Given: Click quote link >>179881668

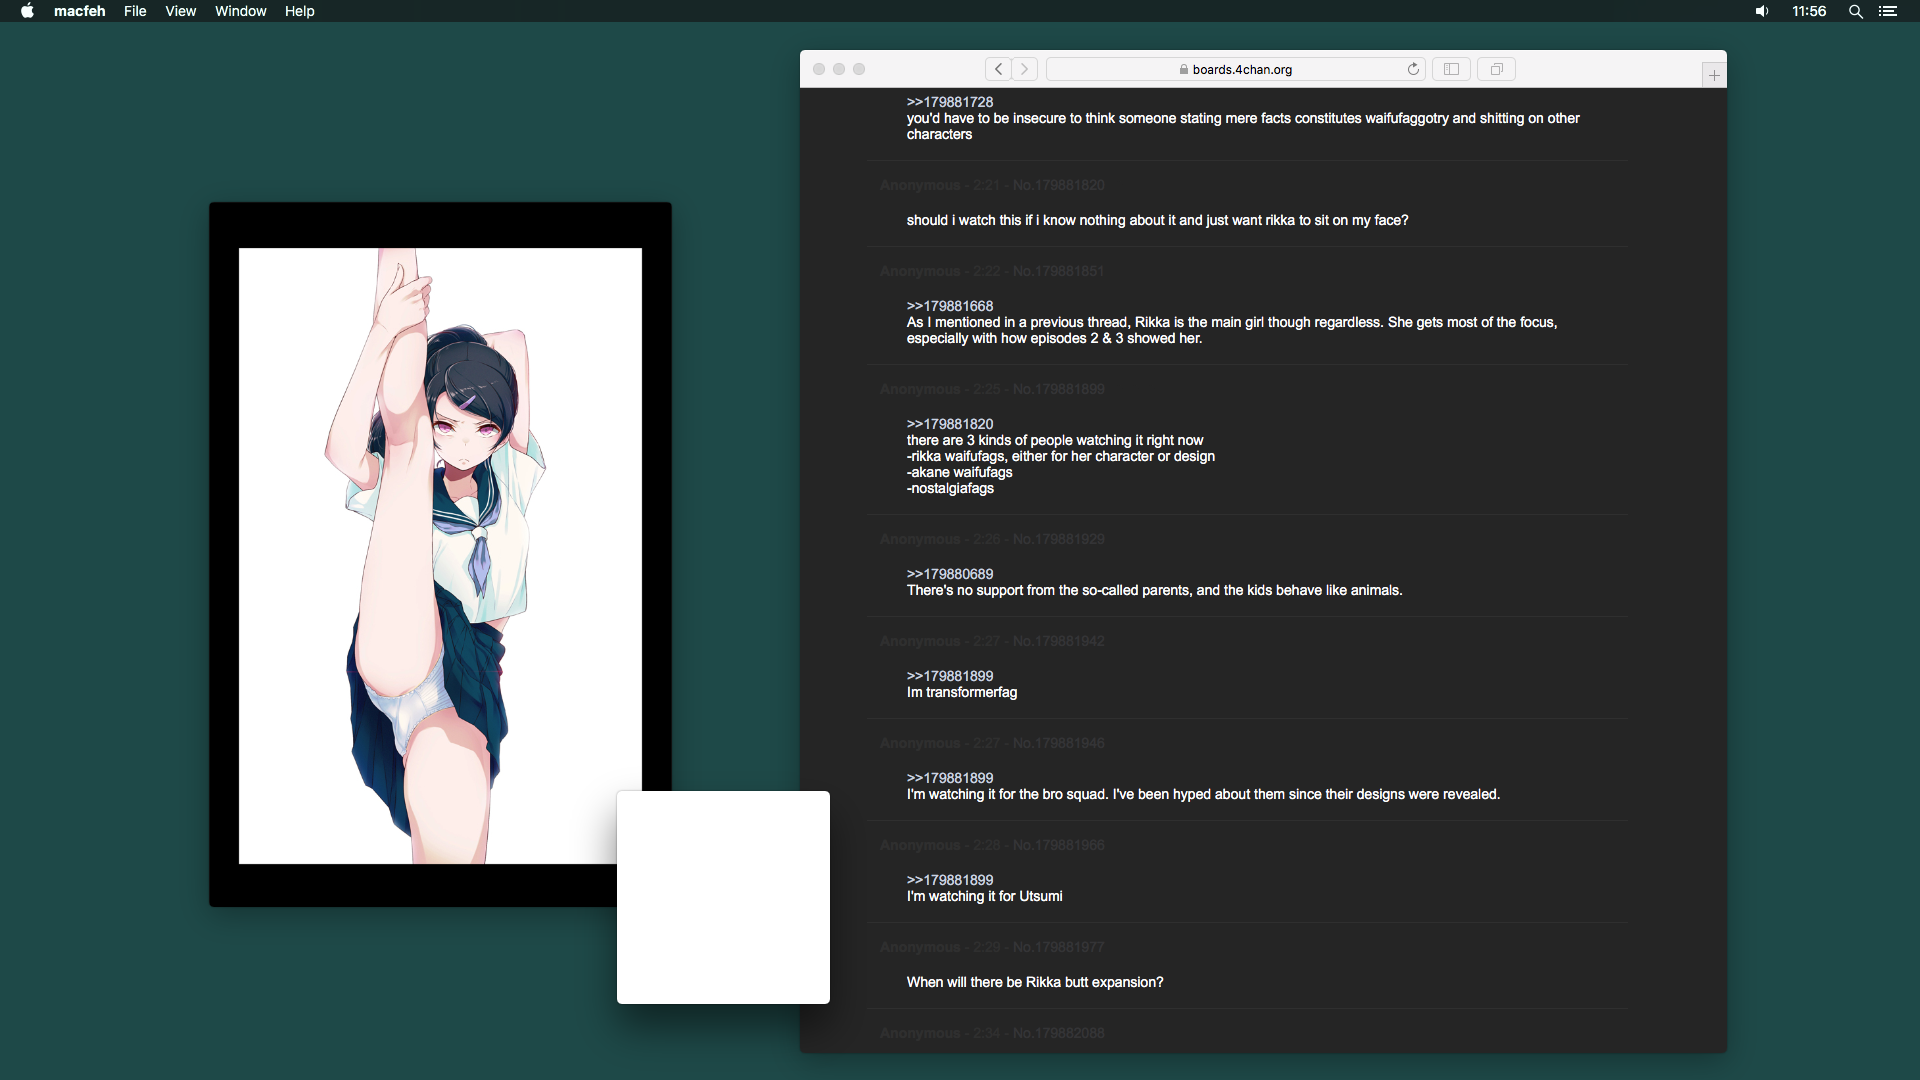Looking at the screenshot, I should coord(950,306).
